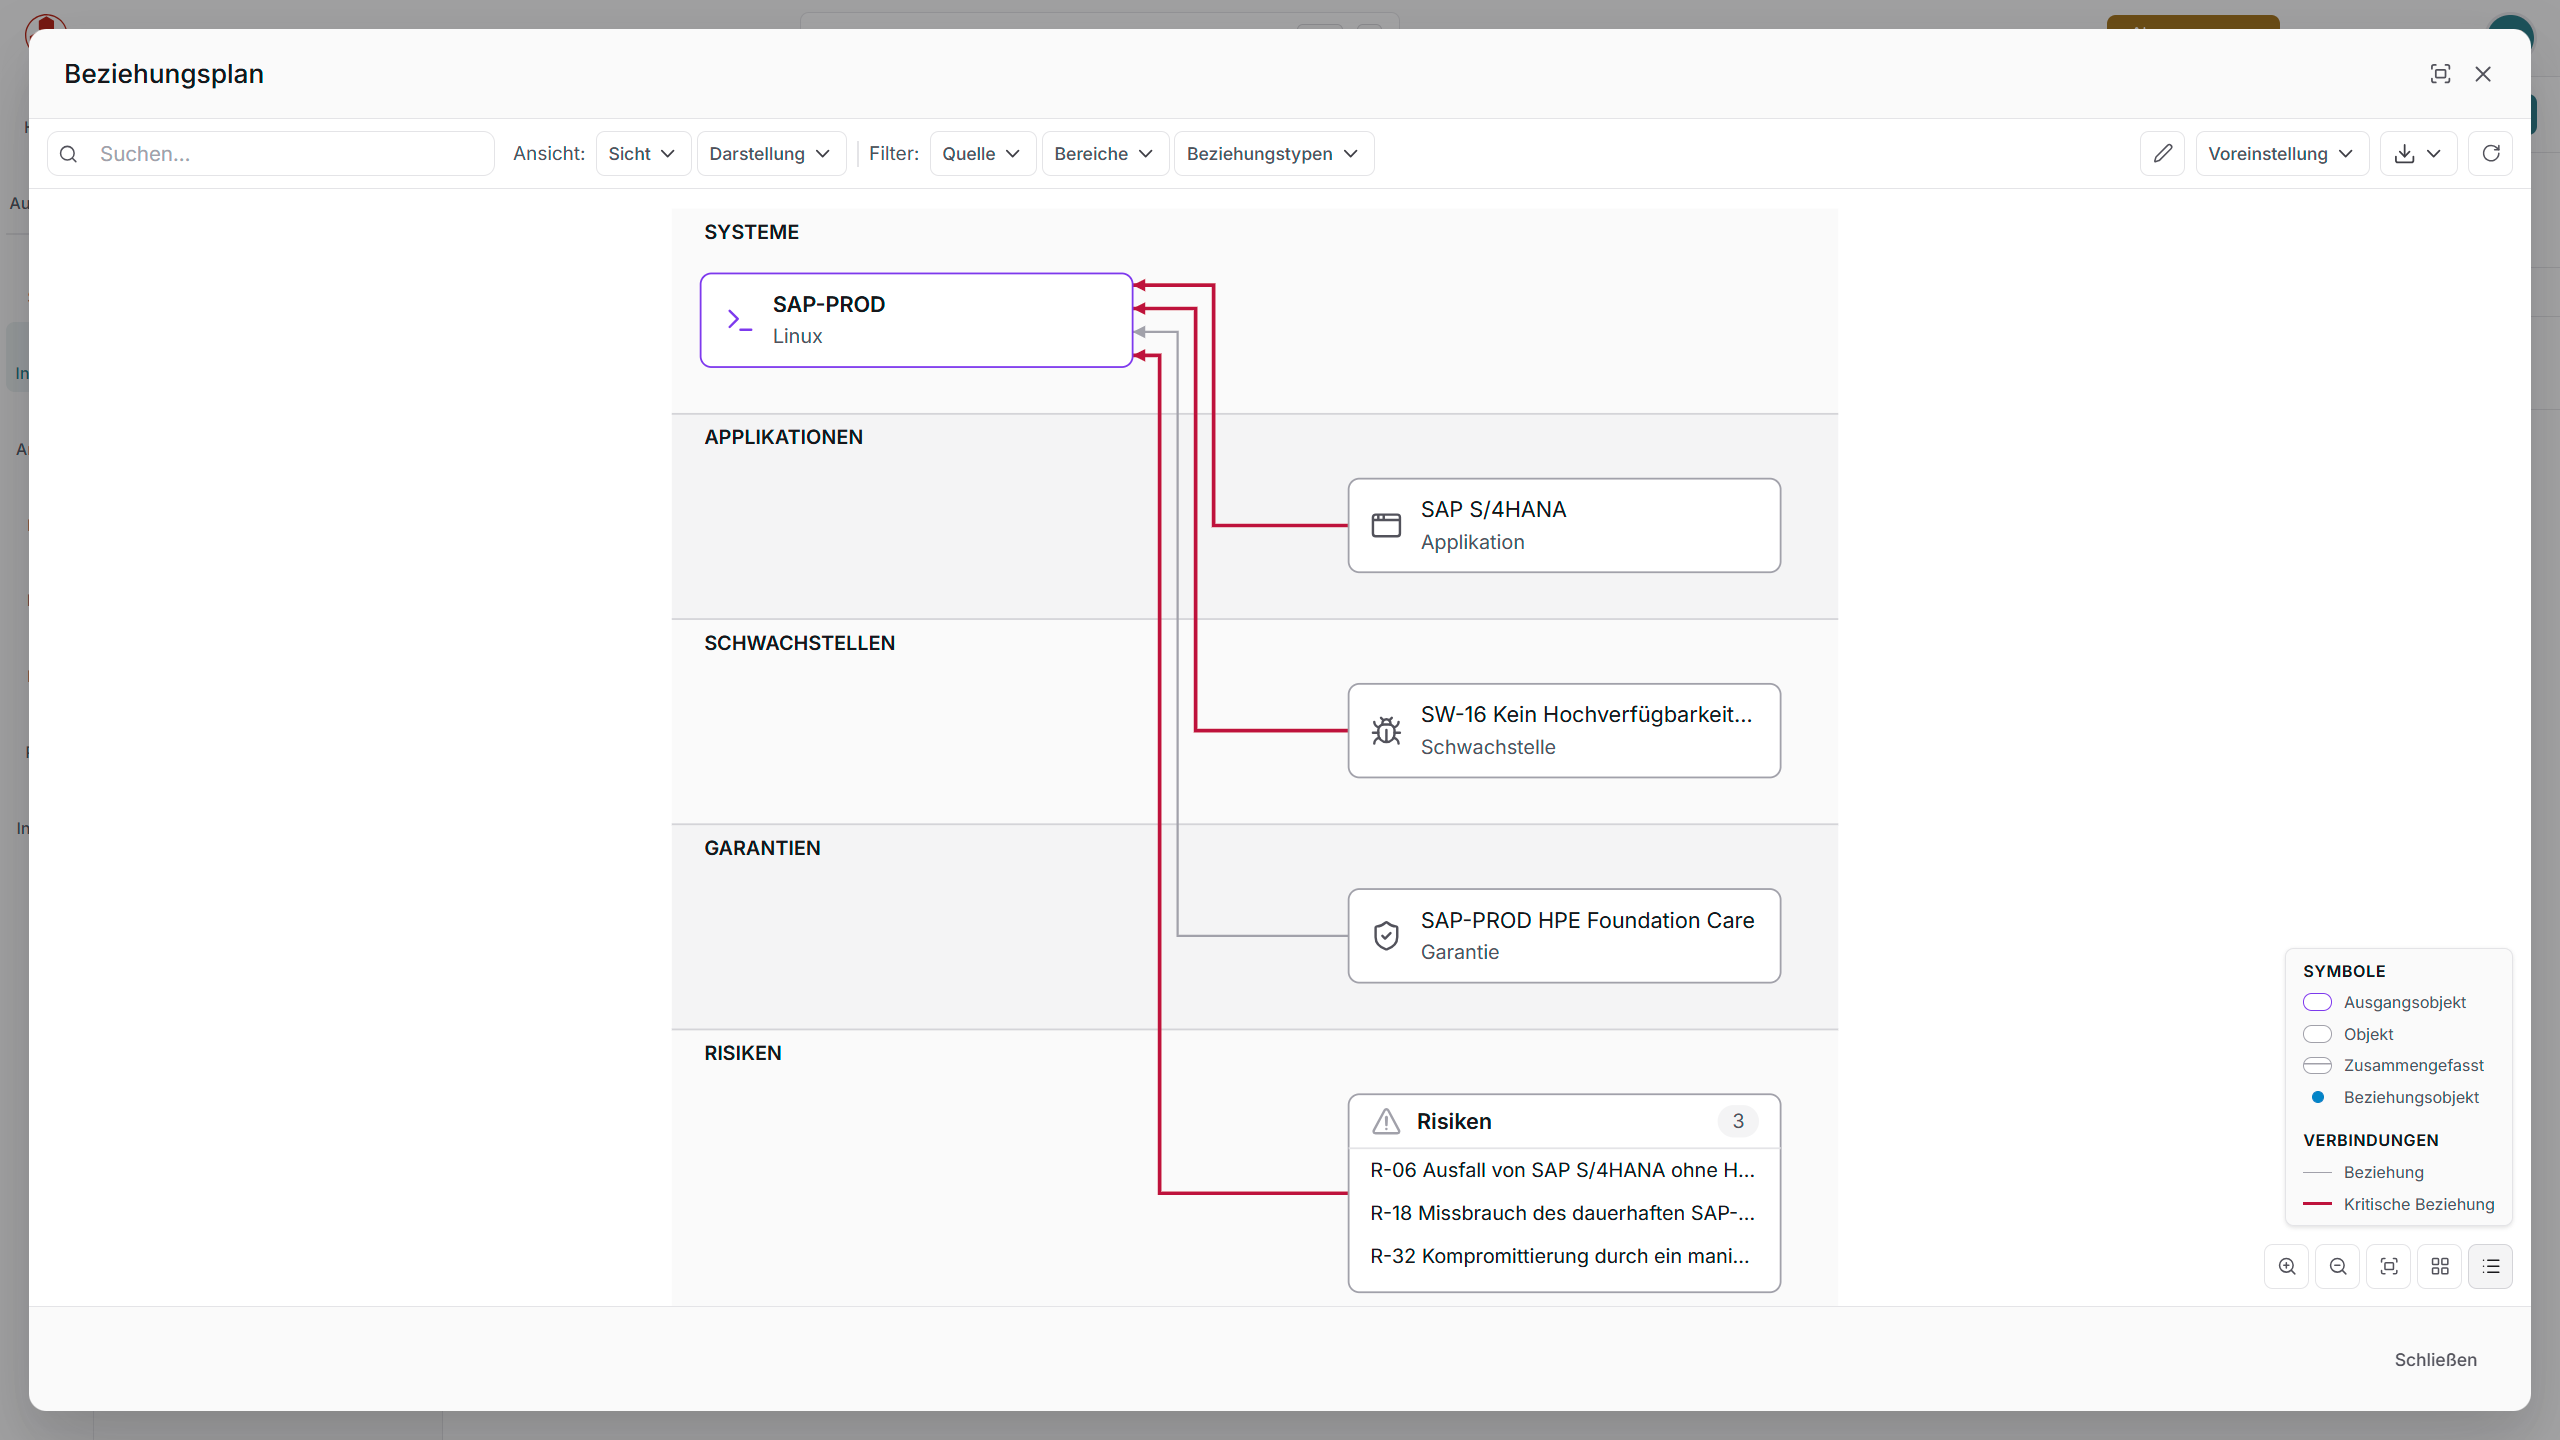The image size is (2560, 1440).
Task: Select the SW-16 Kein Hochverfügbarkeit node
Action: click(1564, 730)
